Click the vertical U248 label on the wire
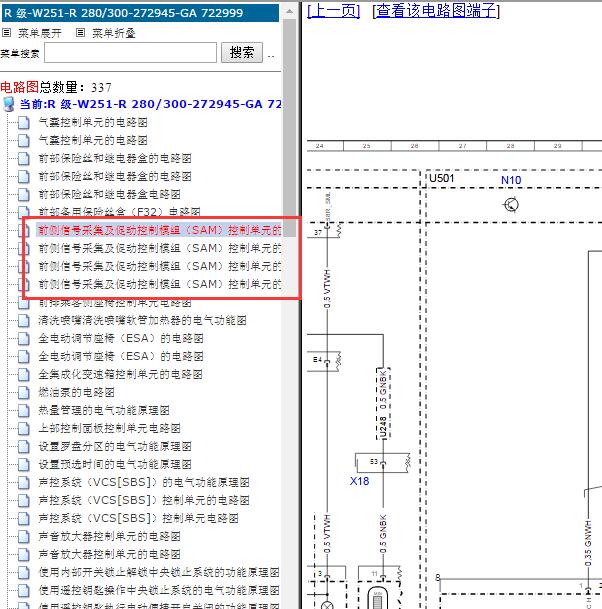Screen dimensions: 602x609 [383, 426]
